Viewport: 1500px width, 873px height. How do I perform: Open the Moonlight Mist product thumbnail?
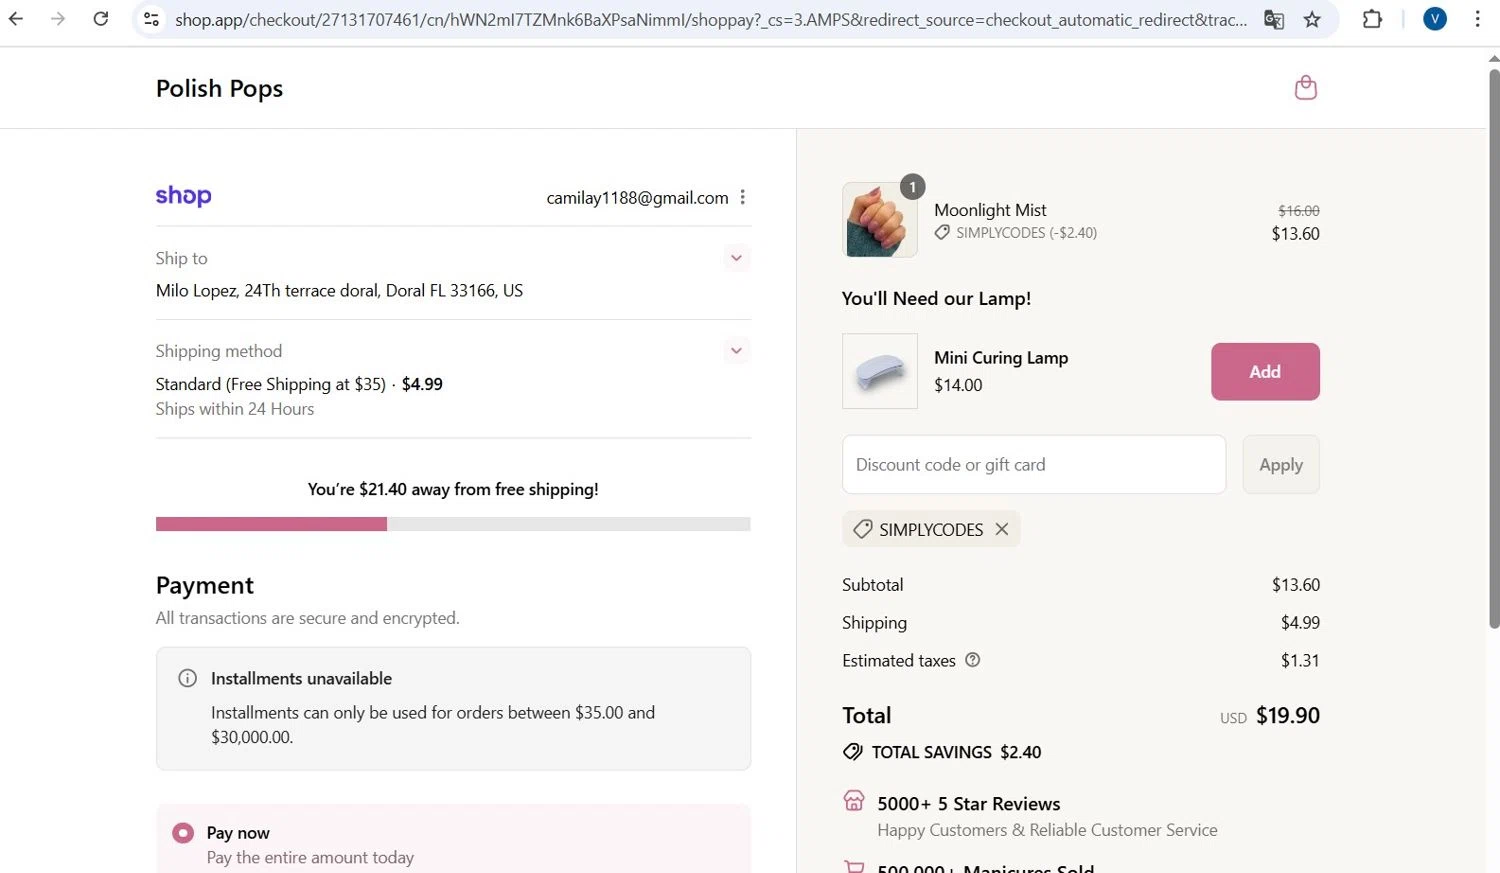880,220
